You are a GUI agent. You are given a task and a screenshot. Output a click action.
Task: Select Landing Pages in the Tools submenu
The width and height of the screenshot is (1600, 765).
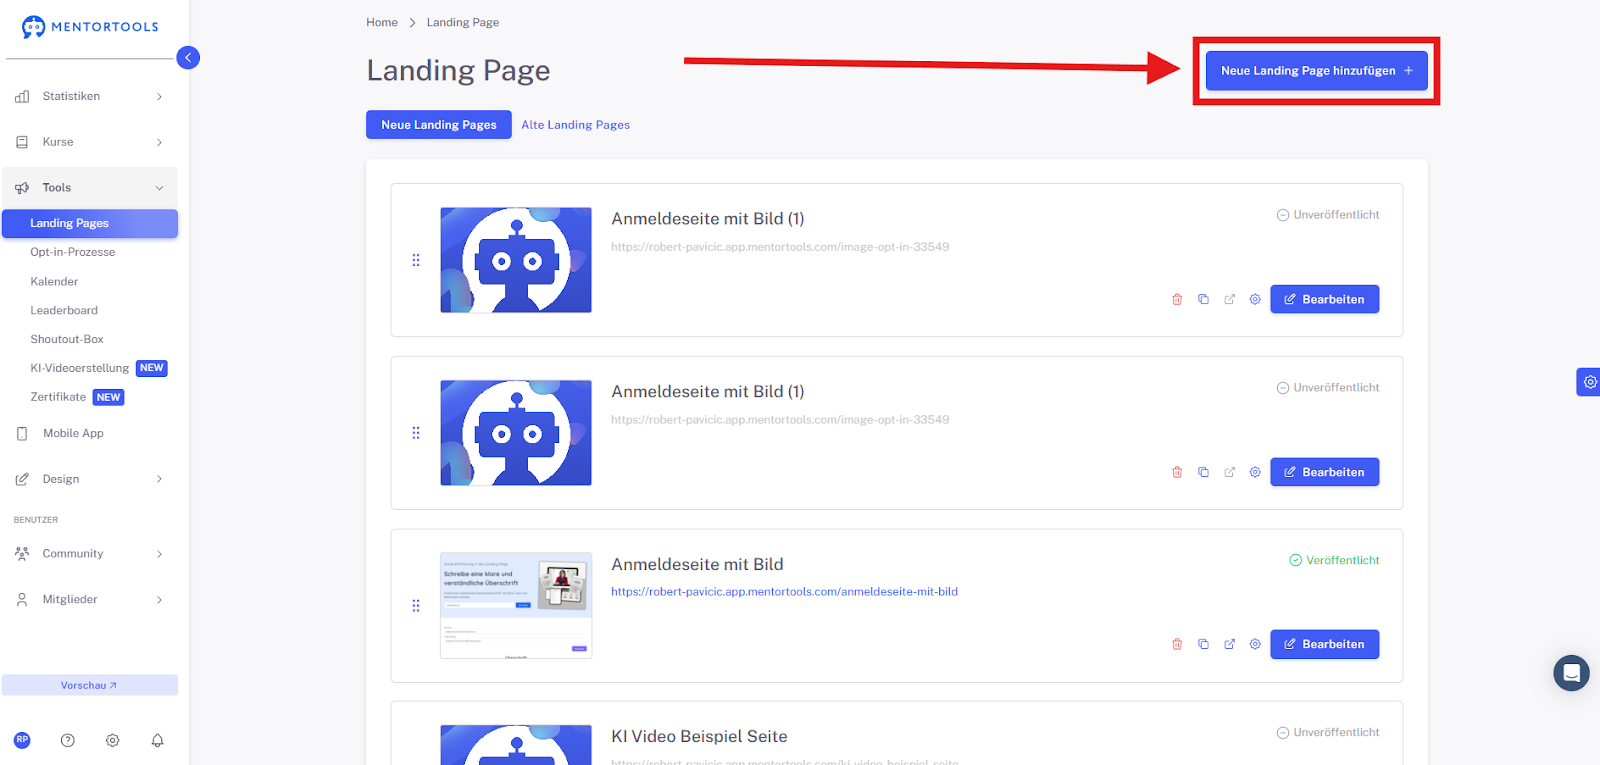click(90, 223)
